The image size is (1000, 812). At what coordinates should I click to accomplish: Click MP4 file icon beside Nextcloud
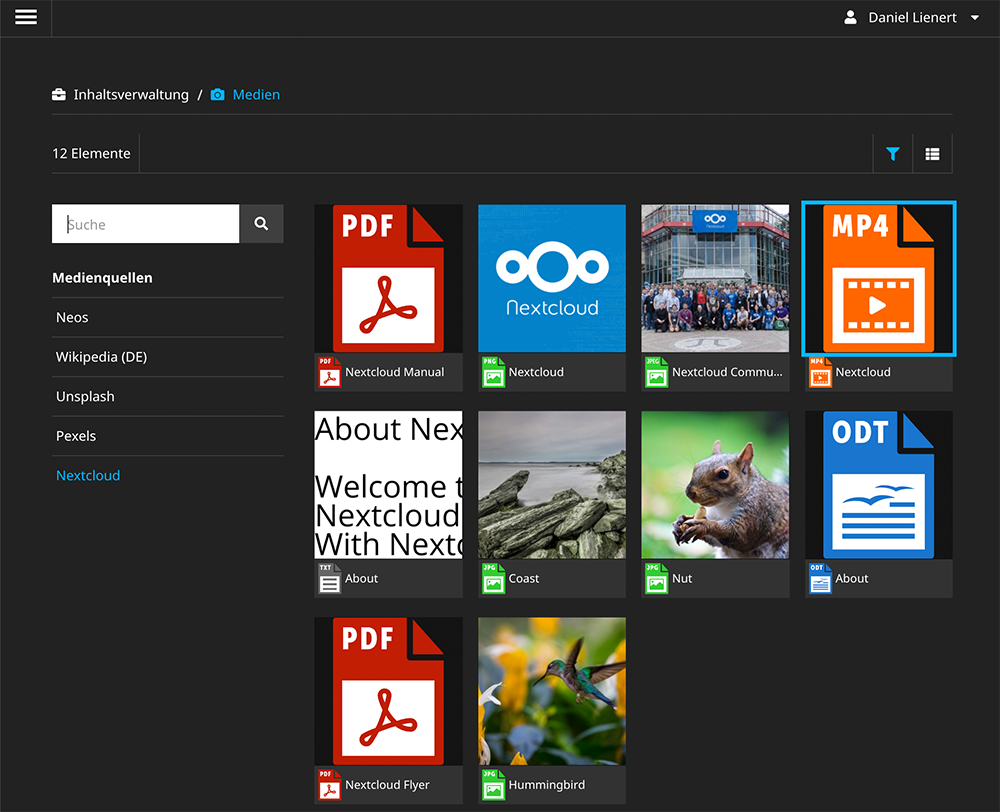tap(820, 373)
